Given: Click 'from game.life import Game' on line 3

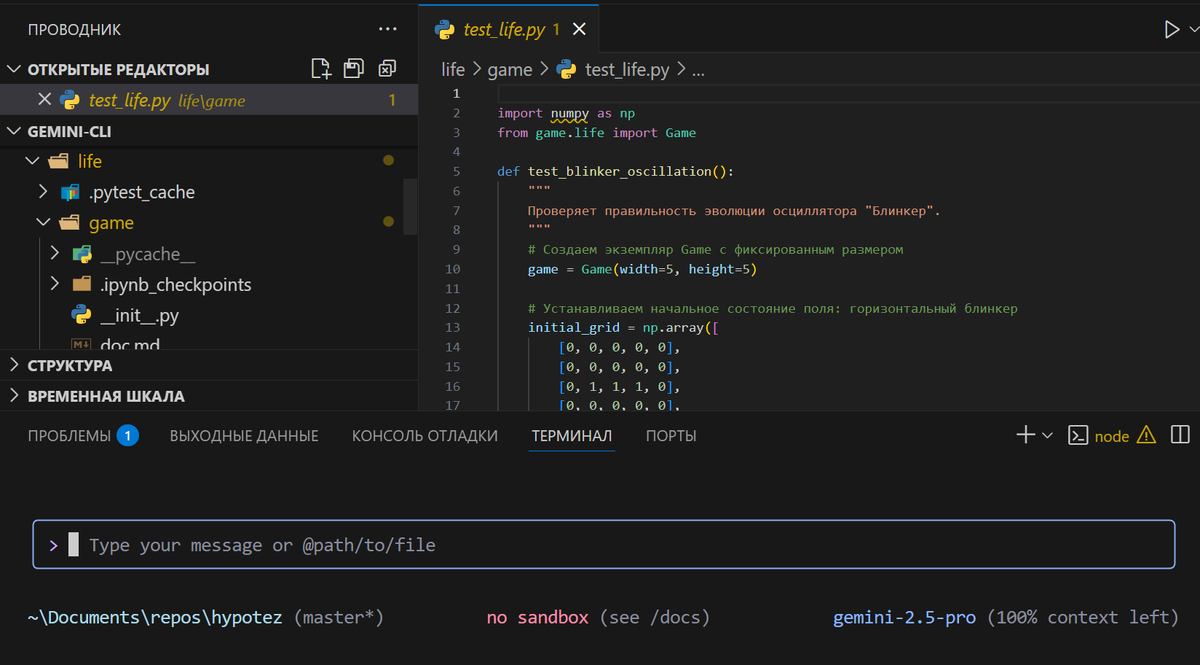Looking at the screenshot, I should 597,132.
